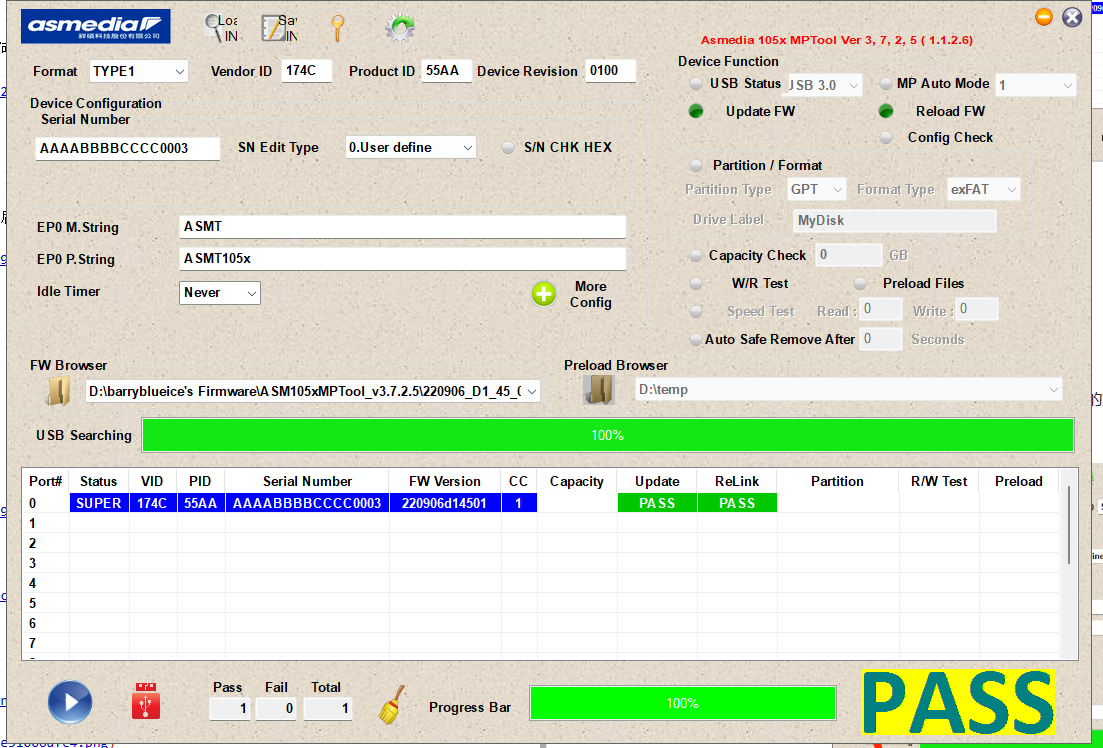This screenshot has width=1103, height=748.
Task: Click the ReLink PASS cell in port 0
Action: pyautogui.click(x=737, y=503)
